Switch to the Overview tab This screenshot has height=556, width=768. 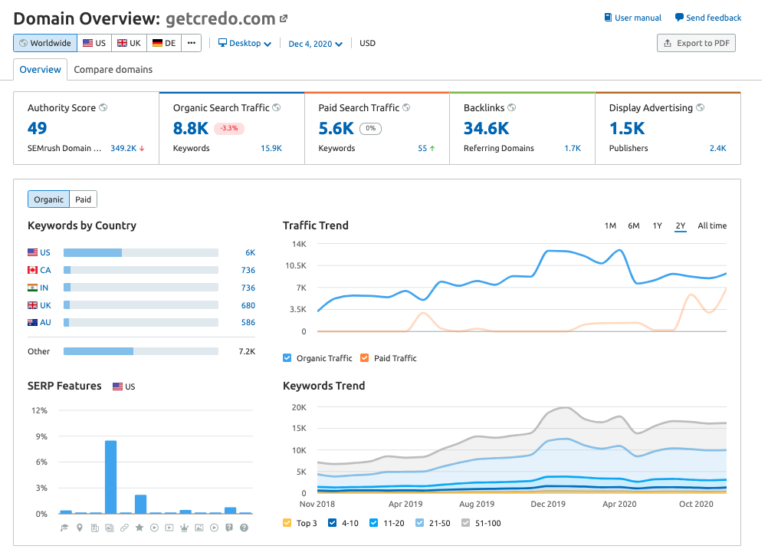pos(40,70)
